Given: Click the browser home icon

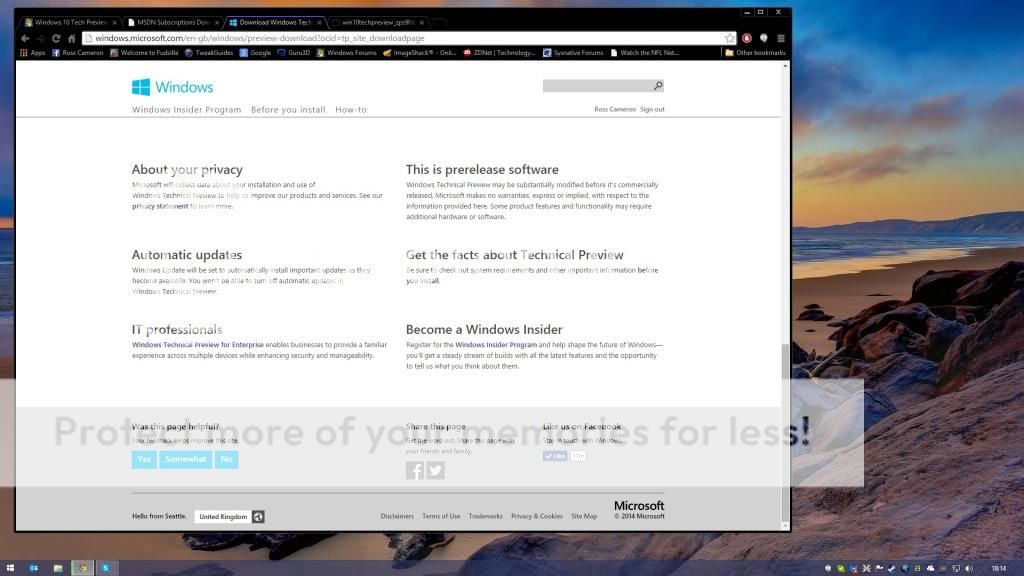Looking at the screenshot, I should coord(71,38).
